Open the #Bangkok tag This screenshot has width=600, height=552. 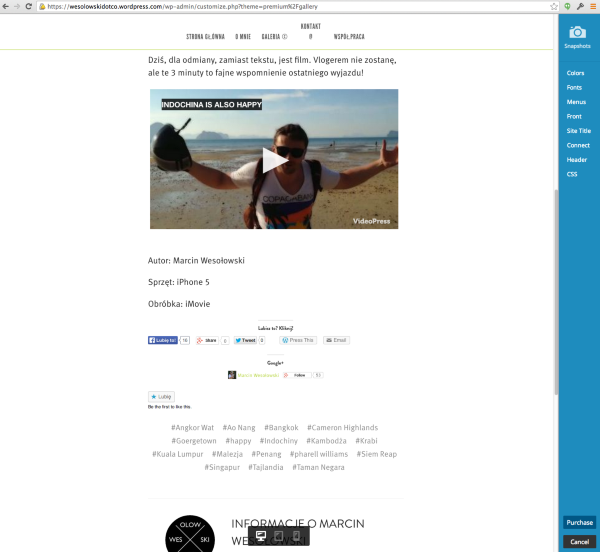click(x=281, y=428)
